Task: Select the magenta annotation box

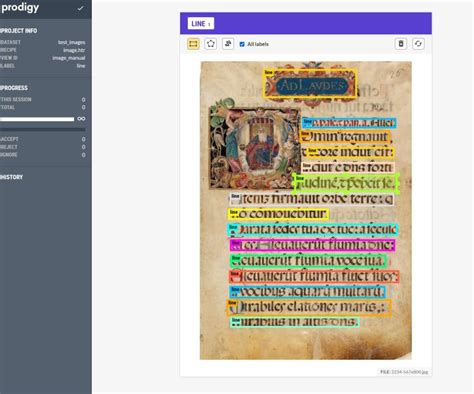Action: pos(313,245)
